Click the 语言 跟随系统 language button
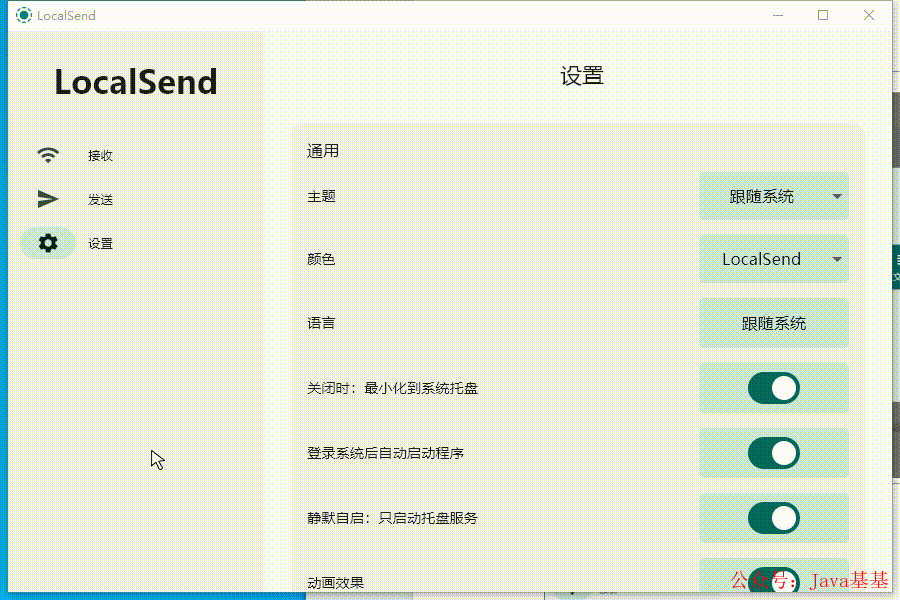 pyautogui.click(x=773, y=323)
